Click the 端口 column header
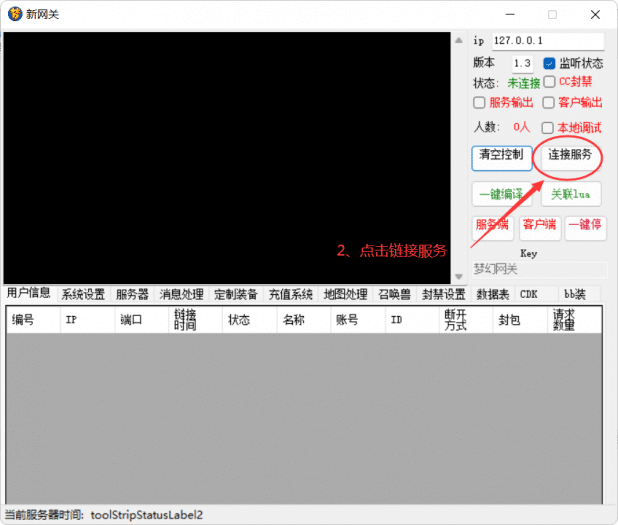618x525 pixels. [x=141, y=320]
